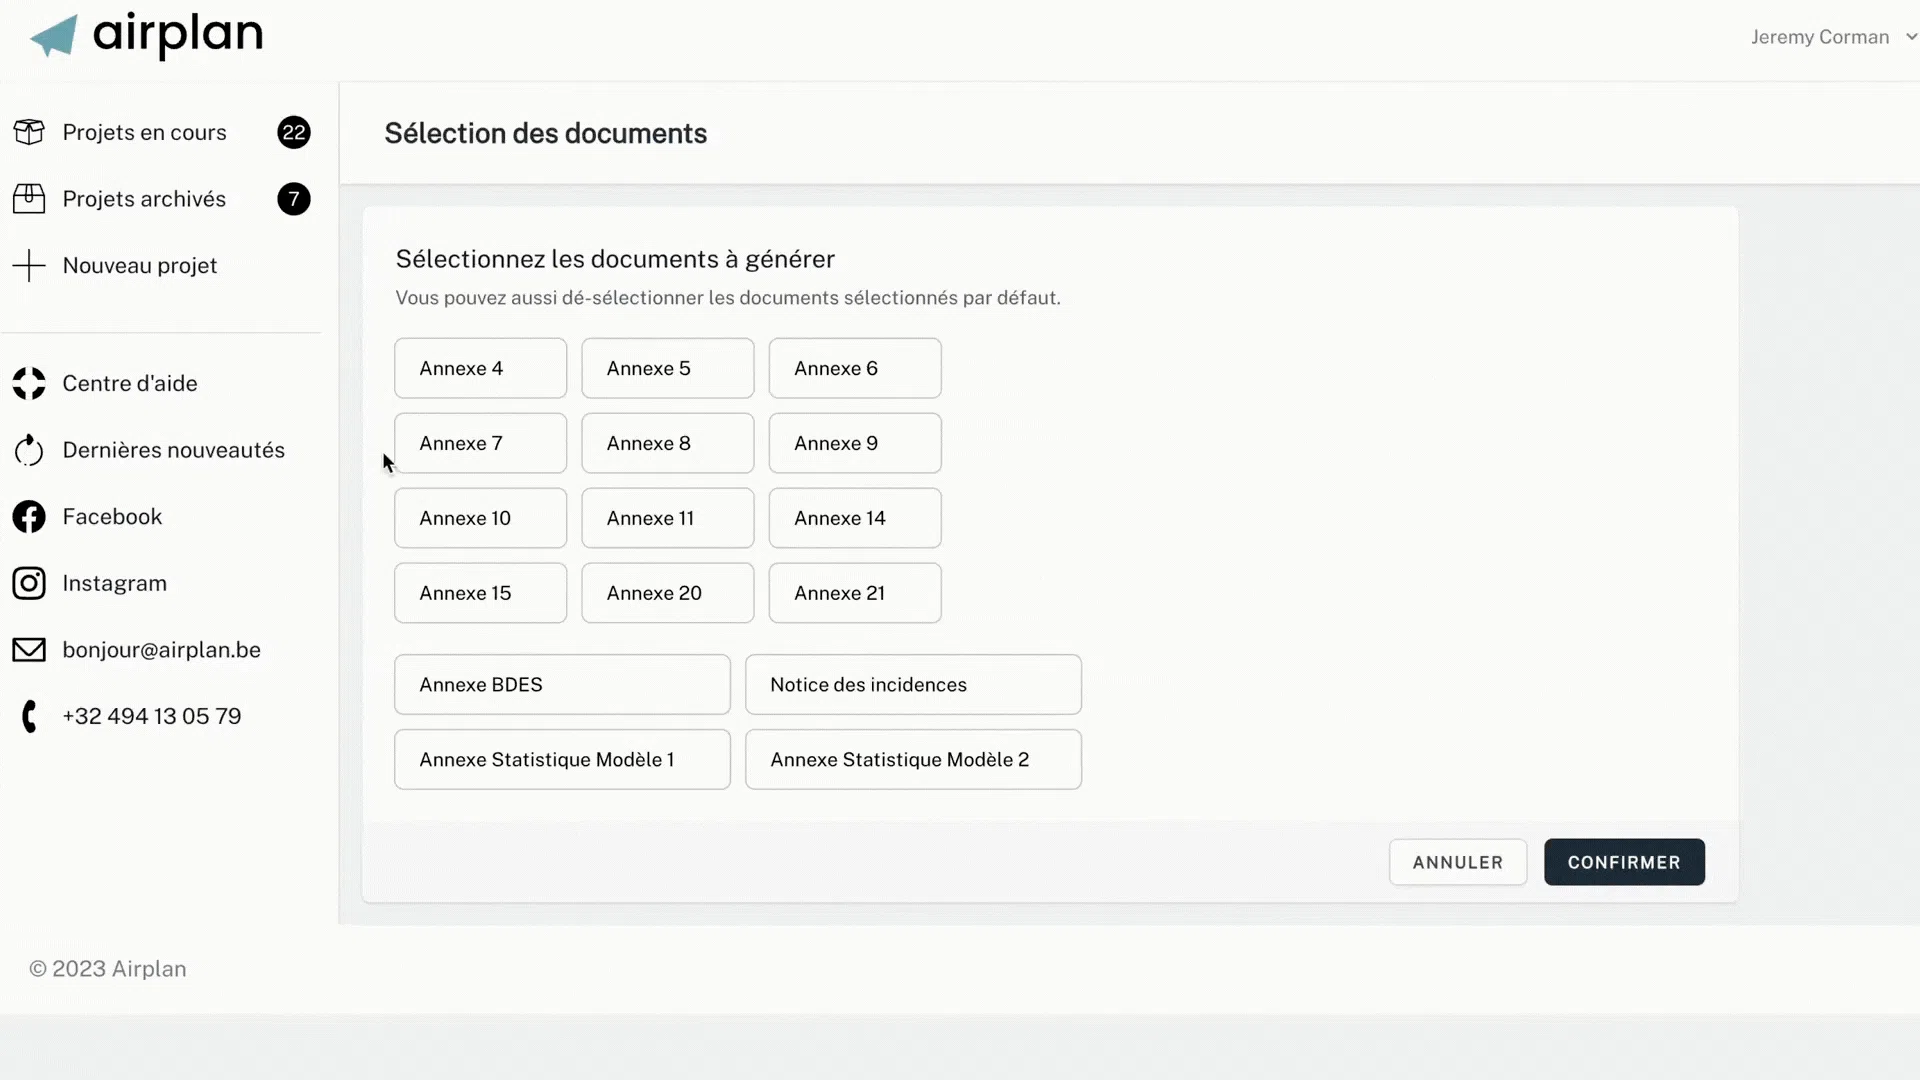Click the CONFIRMER button
The image size is (1920, 1080).
(1624, 862)
